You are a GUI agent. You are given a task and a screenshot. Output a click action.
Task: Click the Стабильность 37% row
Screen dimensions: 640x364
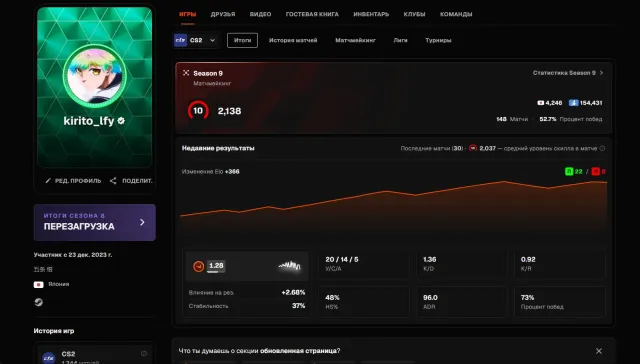247,306
